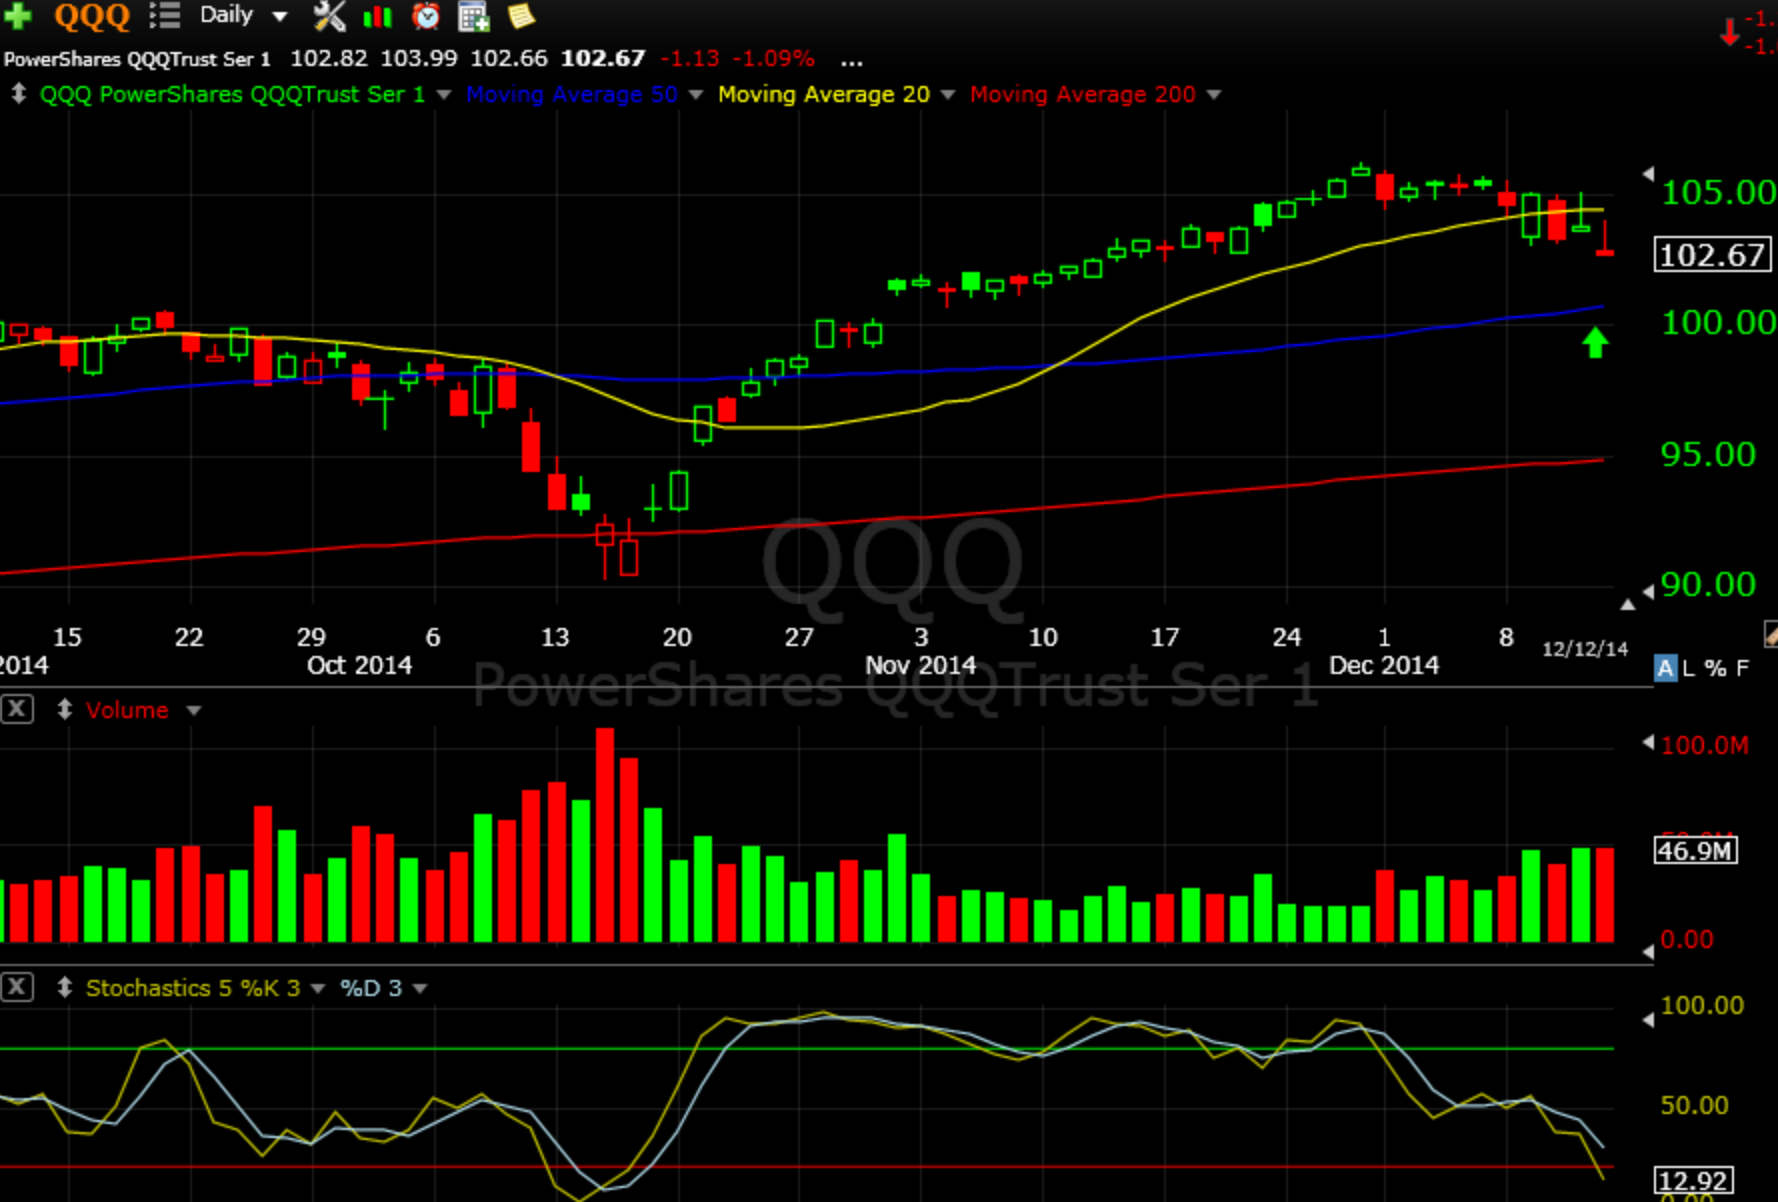Open the QQQ PowerShares QQQTrust Ser 1 plot menu
Screen dimensions: 1778x1202
coord(444,94)
